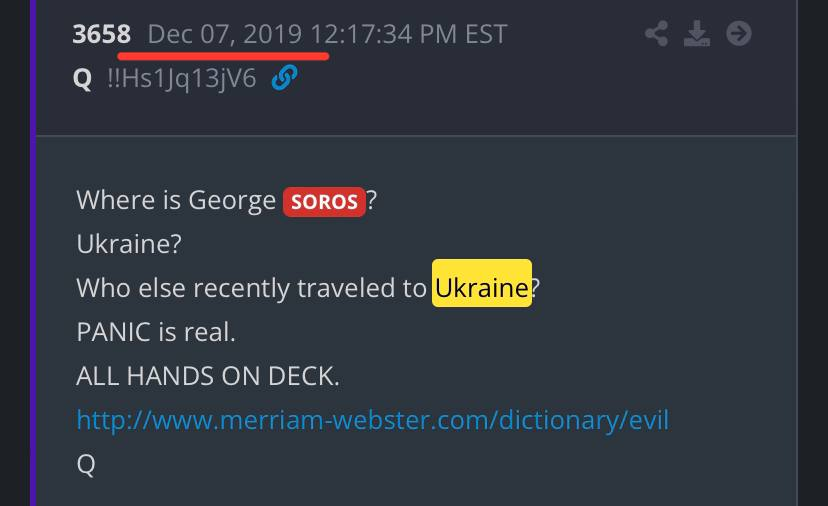Click 'Where is George' text

click(x=176, y=201)
